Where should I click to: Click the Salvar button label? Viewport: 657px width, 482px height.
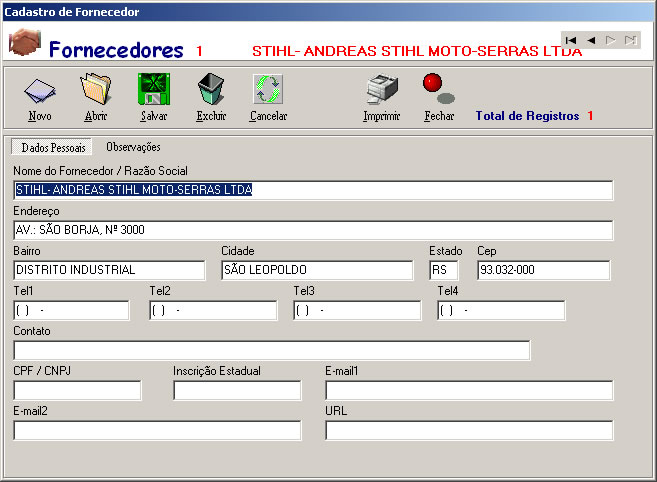point(154,116)
